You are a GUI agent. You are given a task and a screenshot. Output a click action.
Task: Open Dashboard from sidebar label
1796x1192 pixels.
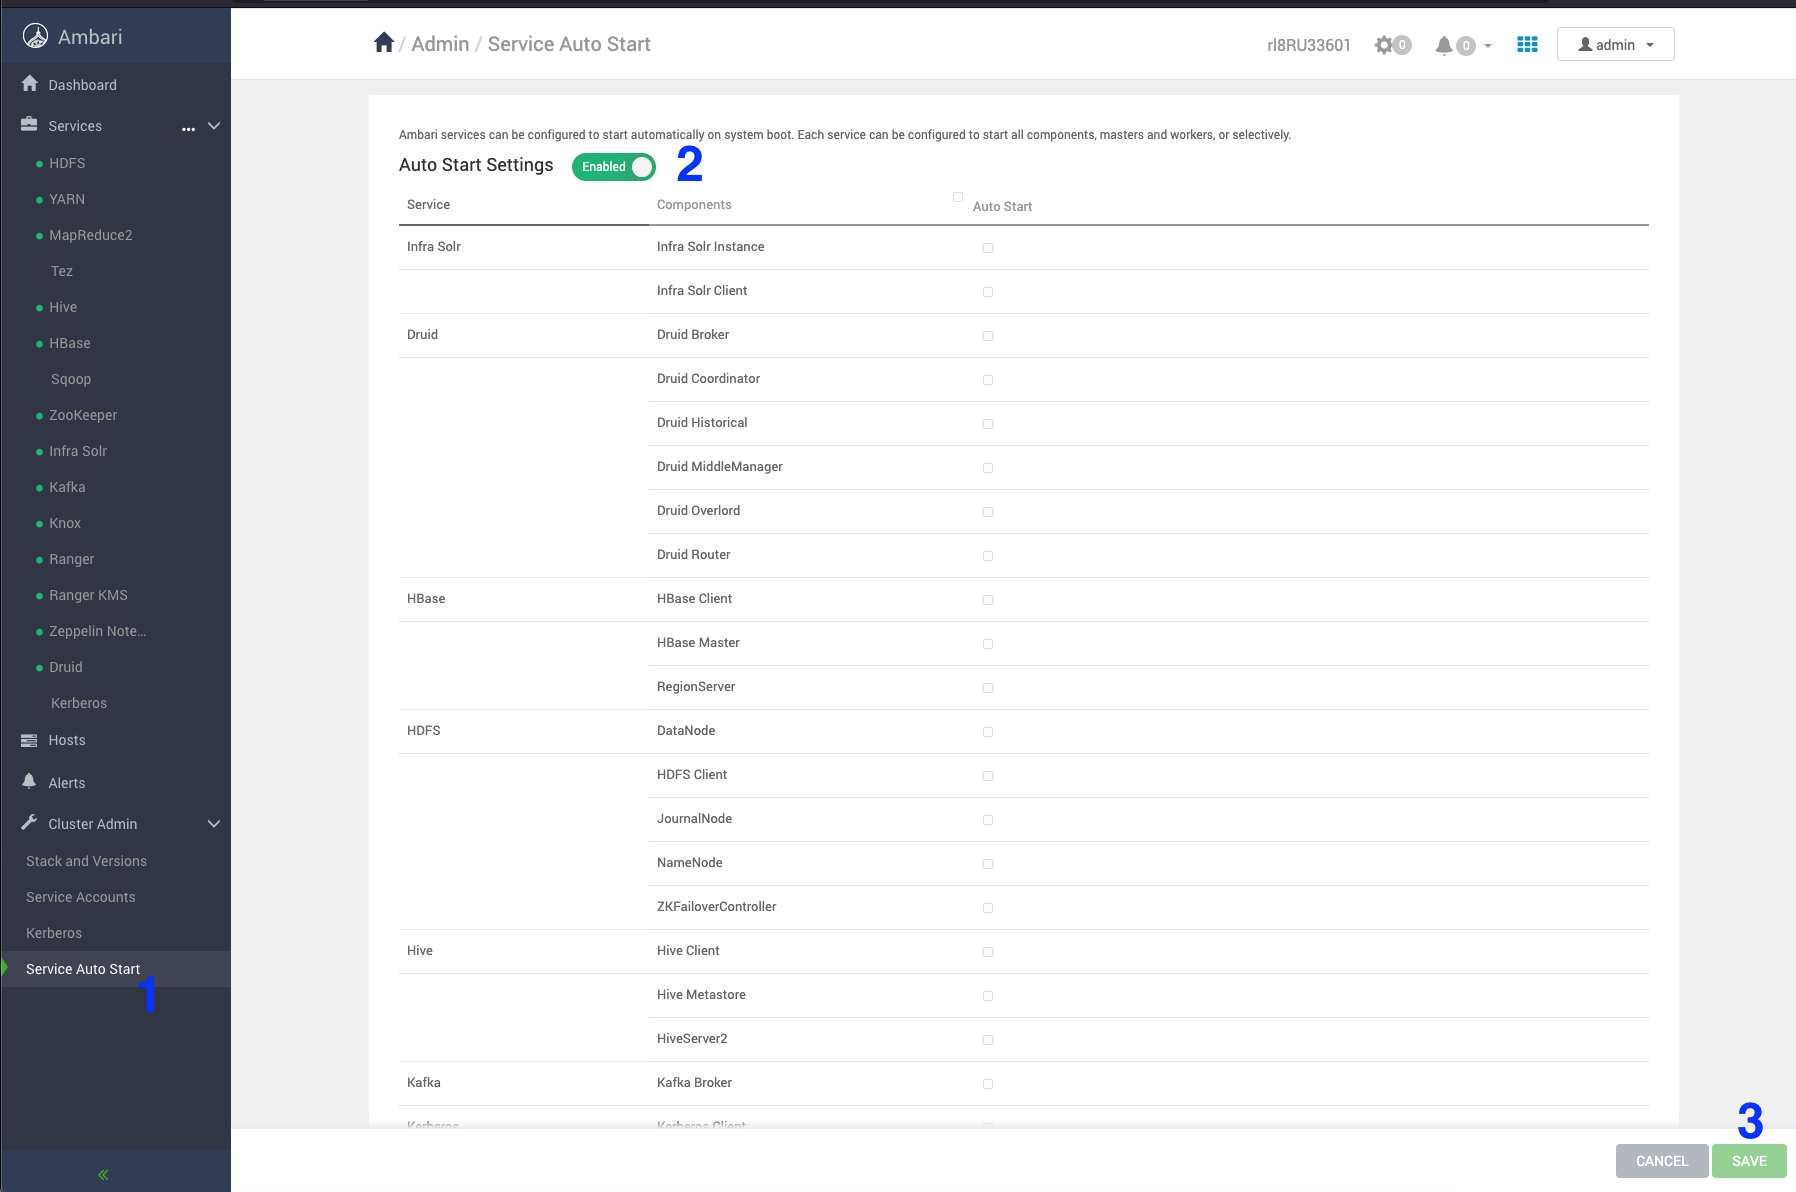(83, 85)
